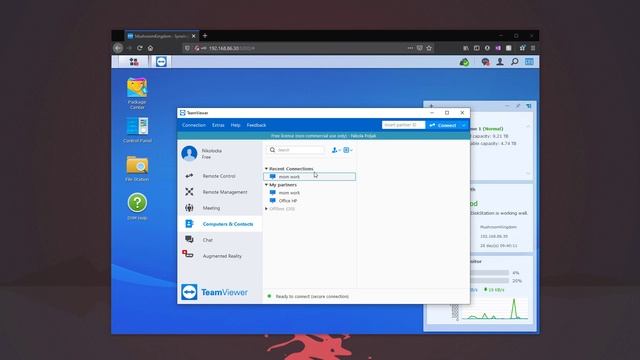Collapse My partners group
The width and height of the screenshot is (640, 360).
(267, 185)
